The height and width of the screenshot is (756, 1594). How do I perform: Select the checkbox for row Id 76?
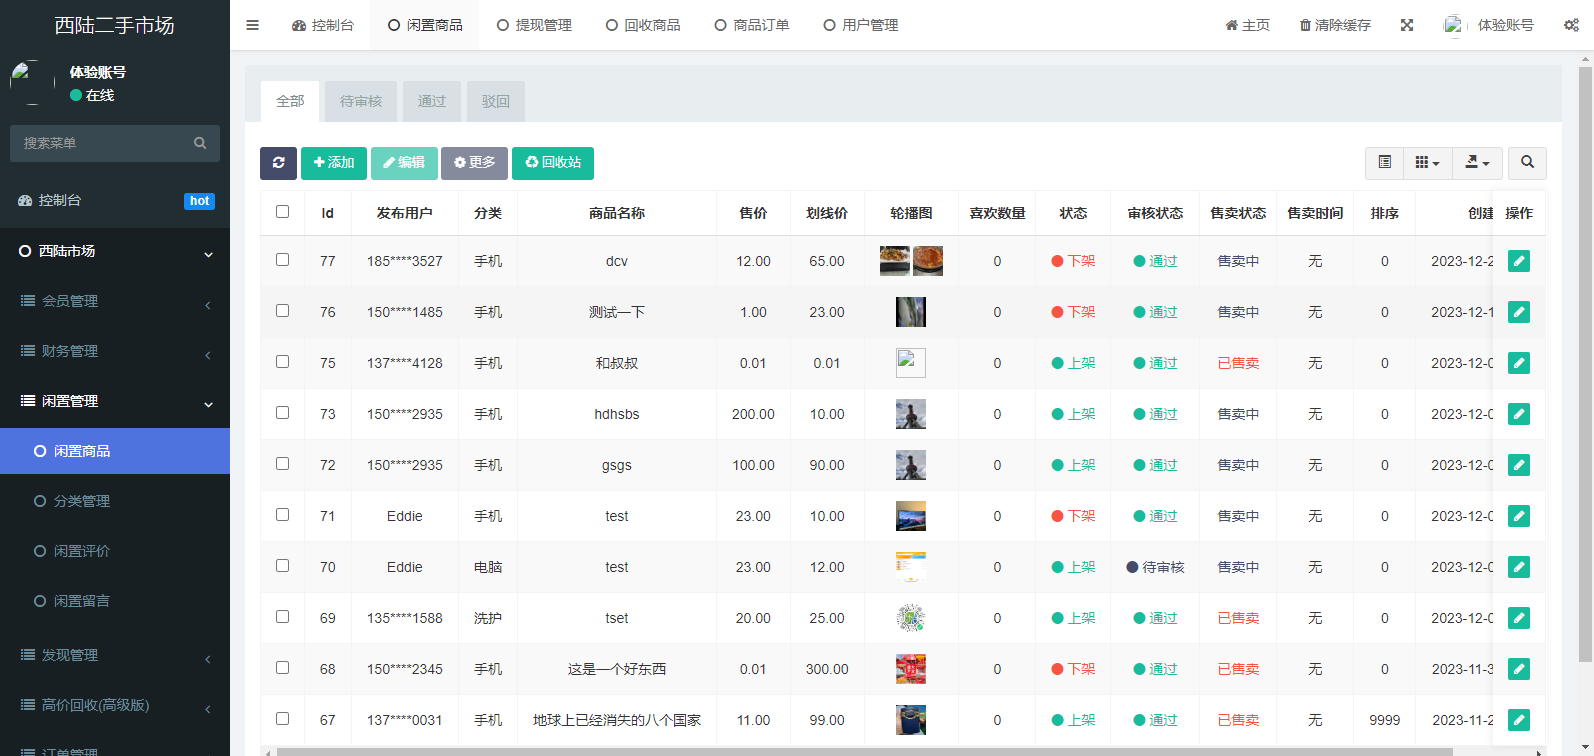(x=282, y=311)
